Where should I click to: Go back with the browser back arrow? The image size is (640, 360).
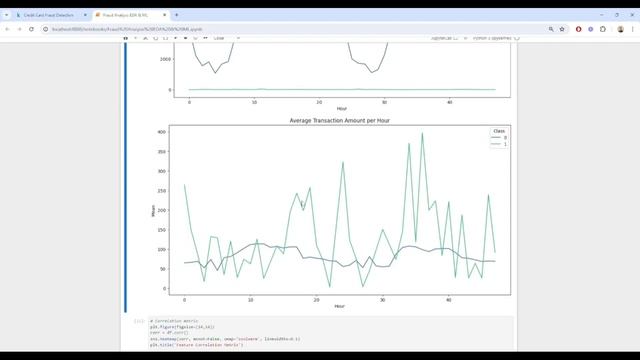pos(7,29)
